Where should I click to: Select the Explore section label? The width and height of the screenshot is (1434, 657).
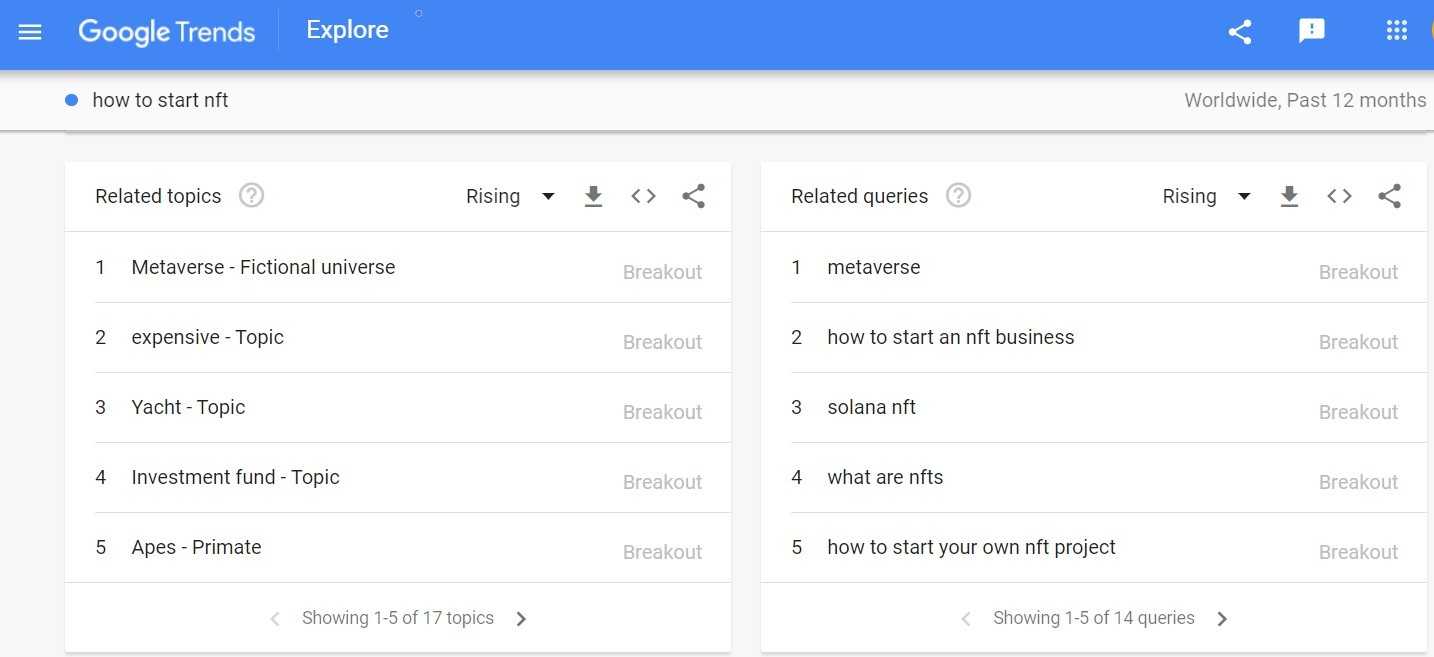point(347,30)
